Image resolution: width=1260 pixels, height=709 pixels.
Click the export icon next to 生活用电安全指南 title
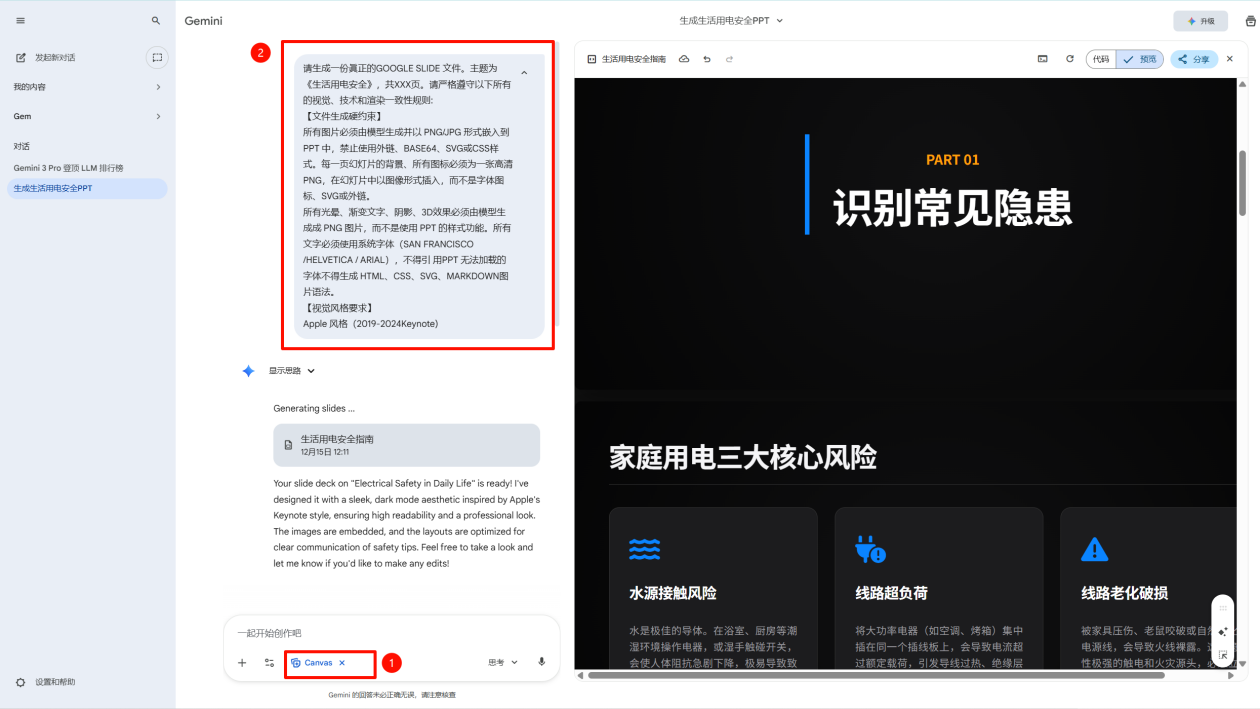pos(684,59)
